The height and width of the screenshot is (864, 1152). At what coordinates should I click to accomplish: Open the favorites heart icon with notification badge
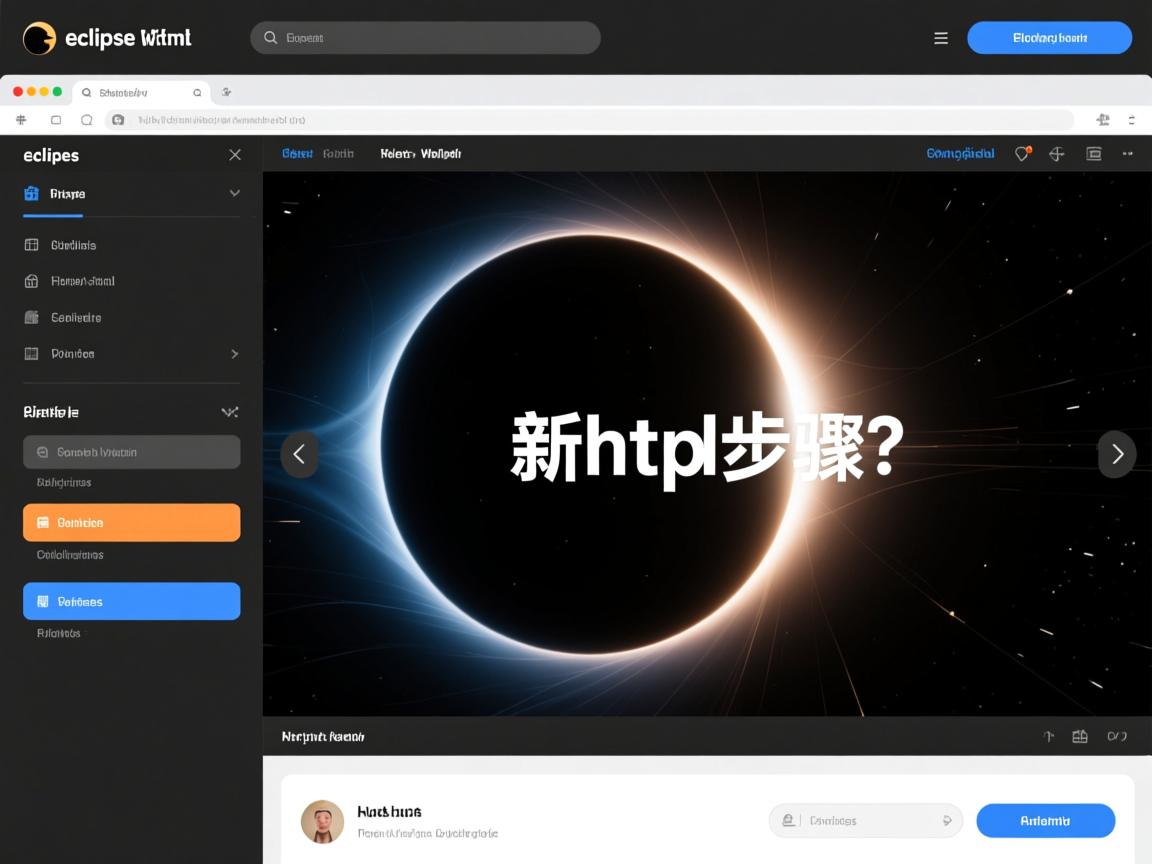pos(1021,153)
